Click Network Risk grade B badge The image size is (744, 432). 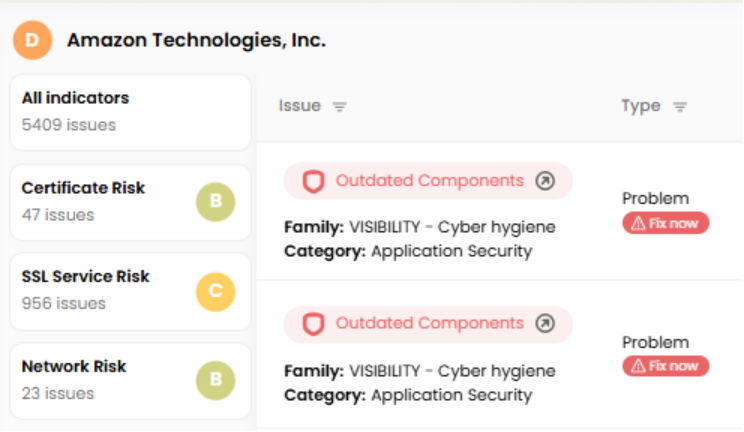[215, 381]
